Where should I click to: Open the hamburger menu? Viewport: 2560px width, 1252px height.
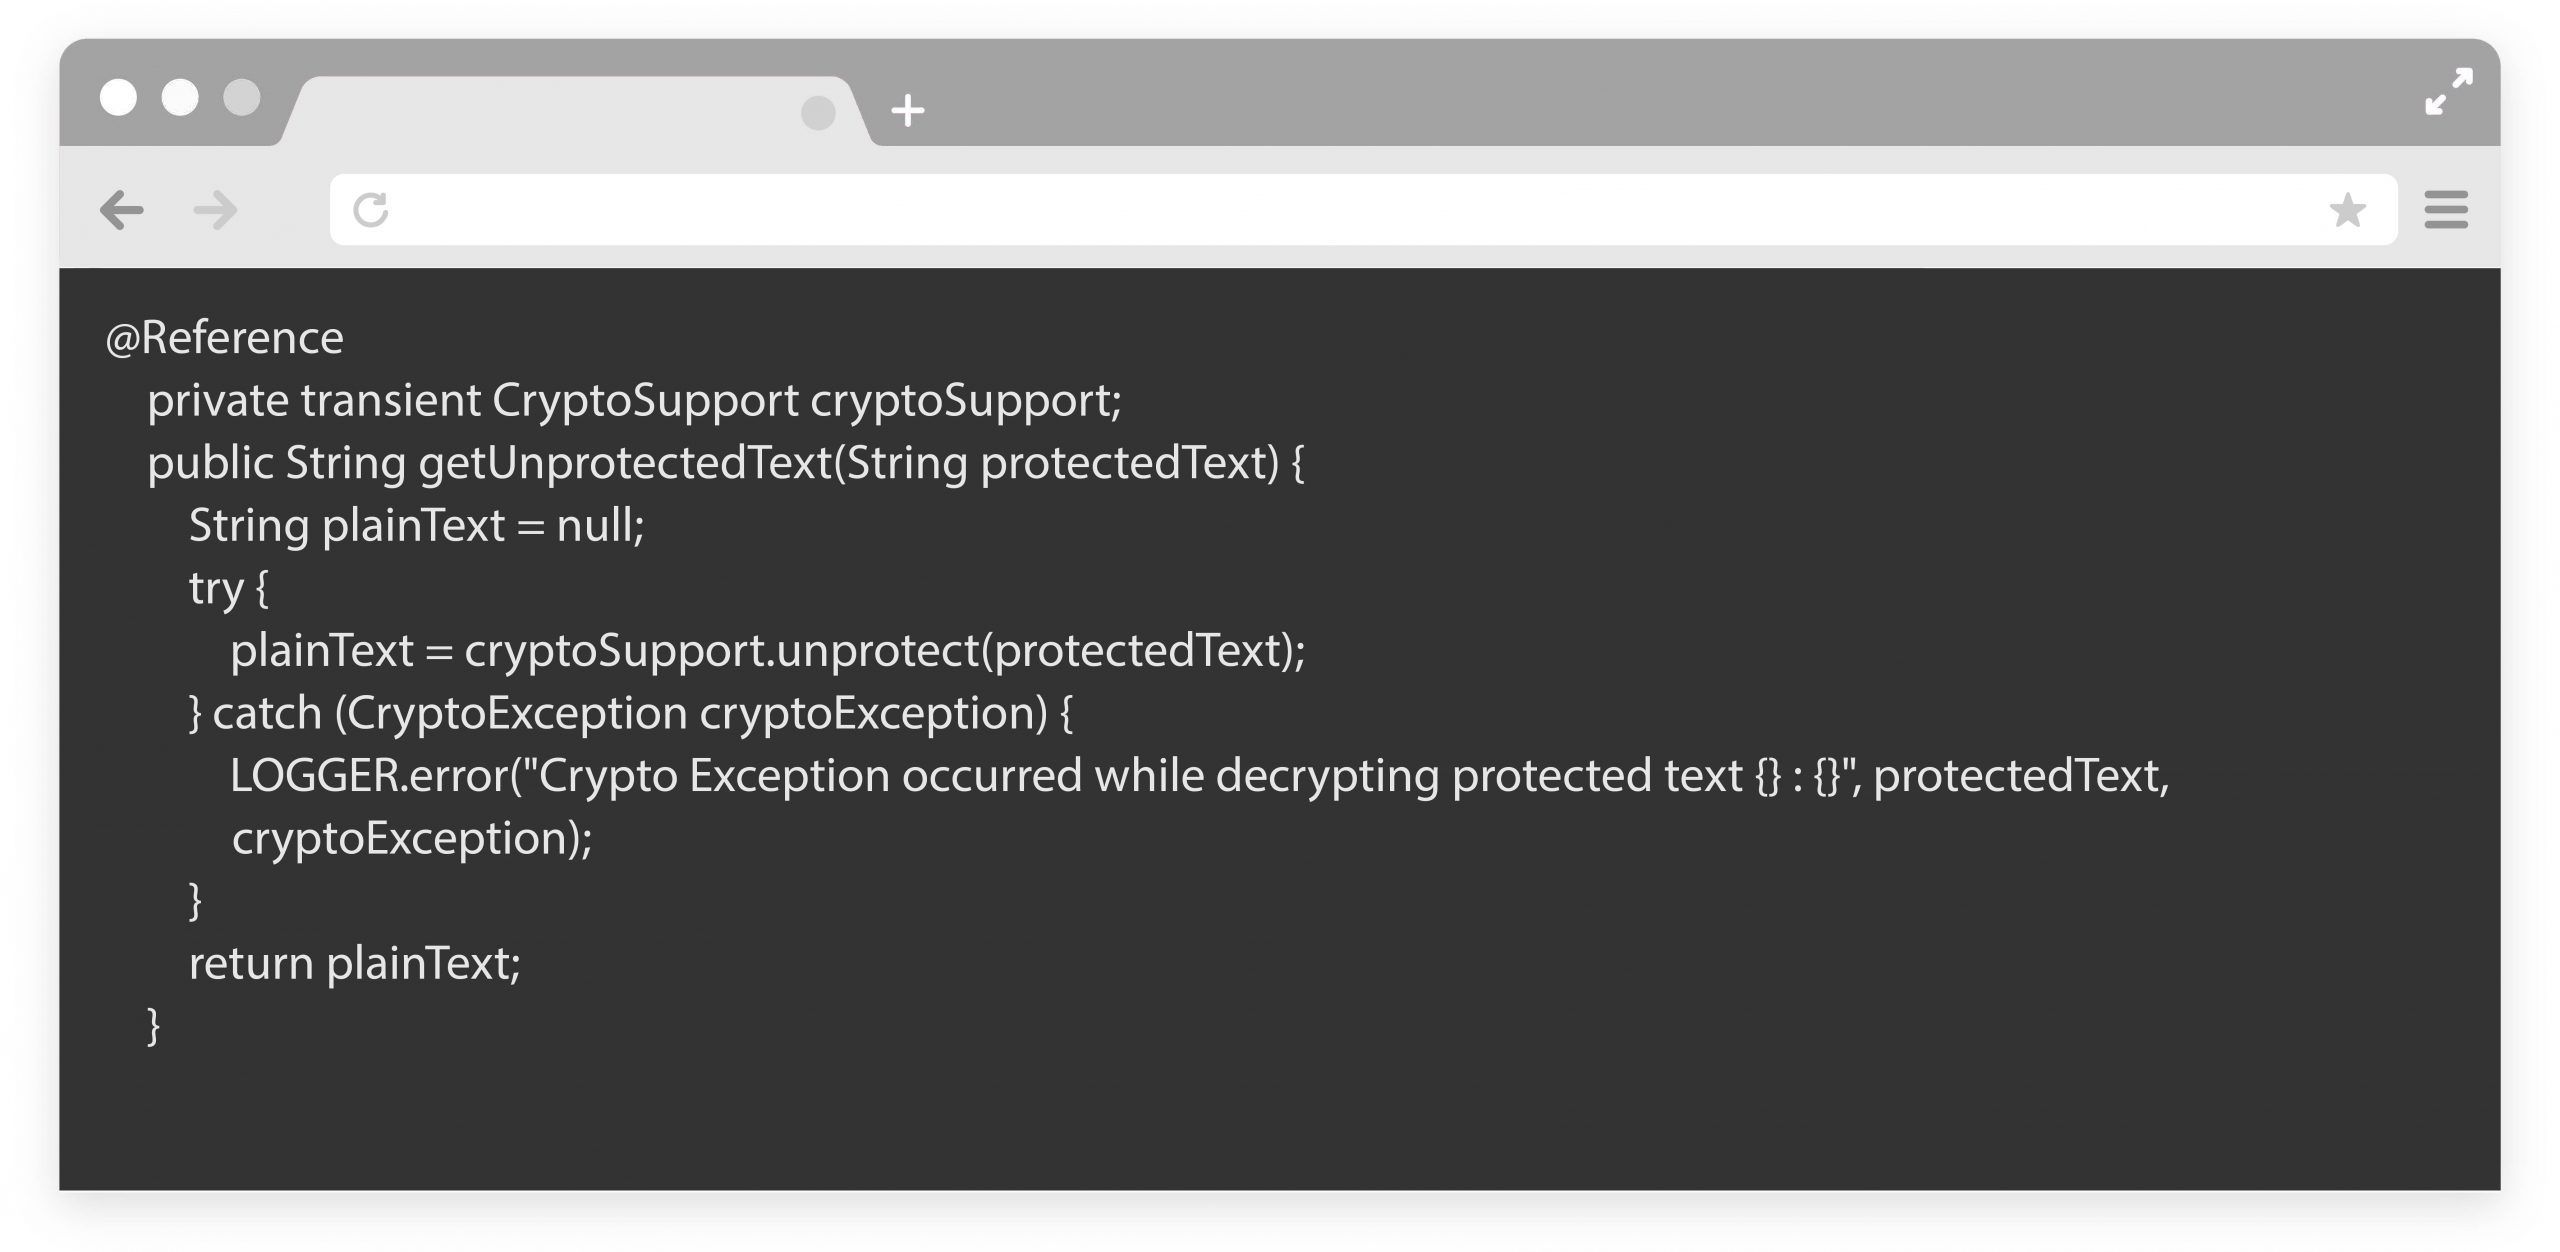click(x=2446, y=210)
